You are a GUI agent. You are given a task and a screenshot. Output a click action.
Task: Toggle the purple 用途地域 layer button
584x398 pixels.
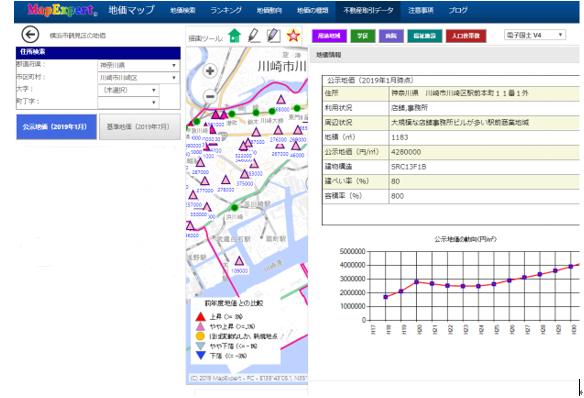coord(329,36)
